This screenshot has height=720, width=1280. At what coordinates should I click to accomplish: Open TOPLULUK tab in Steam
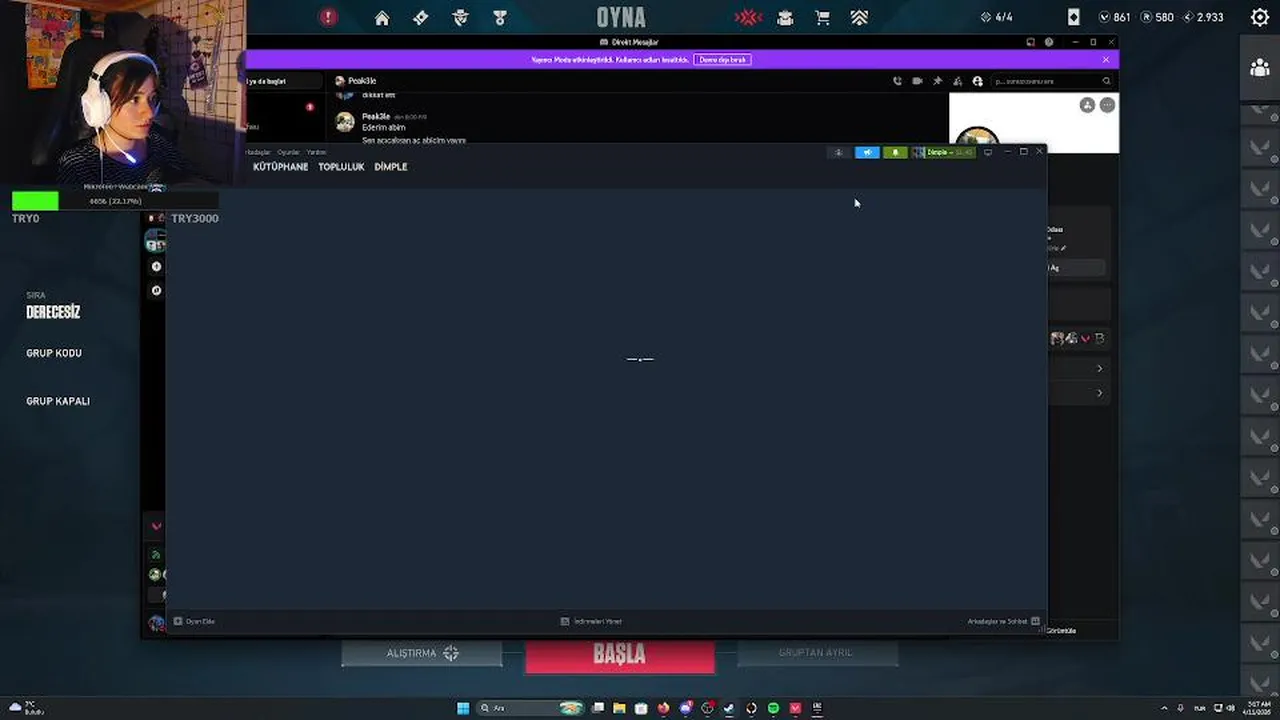coord(341,167)
